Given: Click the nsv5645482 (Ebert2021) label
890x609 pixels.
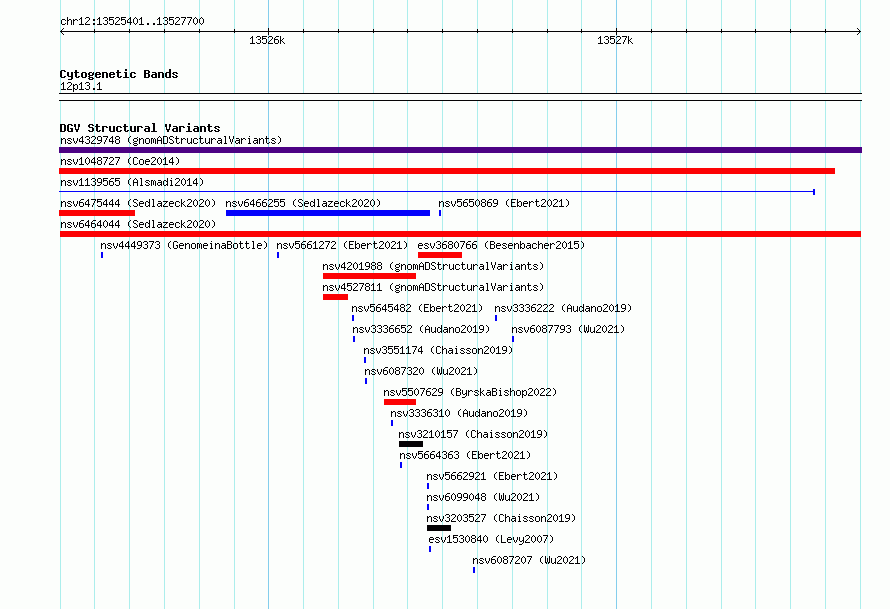Looking at the screenshot, I should point(417,308).
